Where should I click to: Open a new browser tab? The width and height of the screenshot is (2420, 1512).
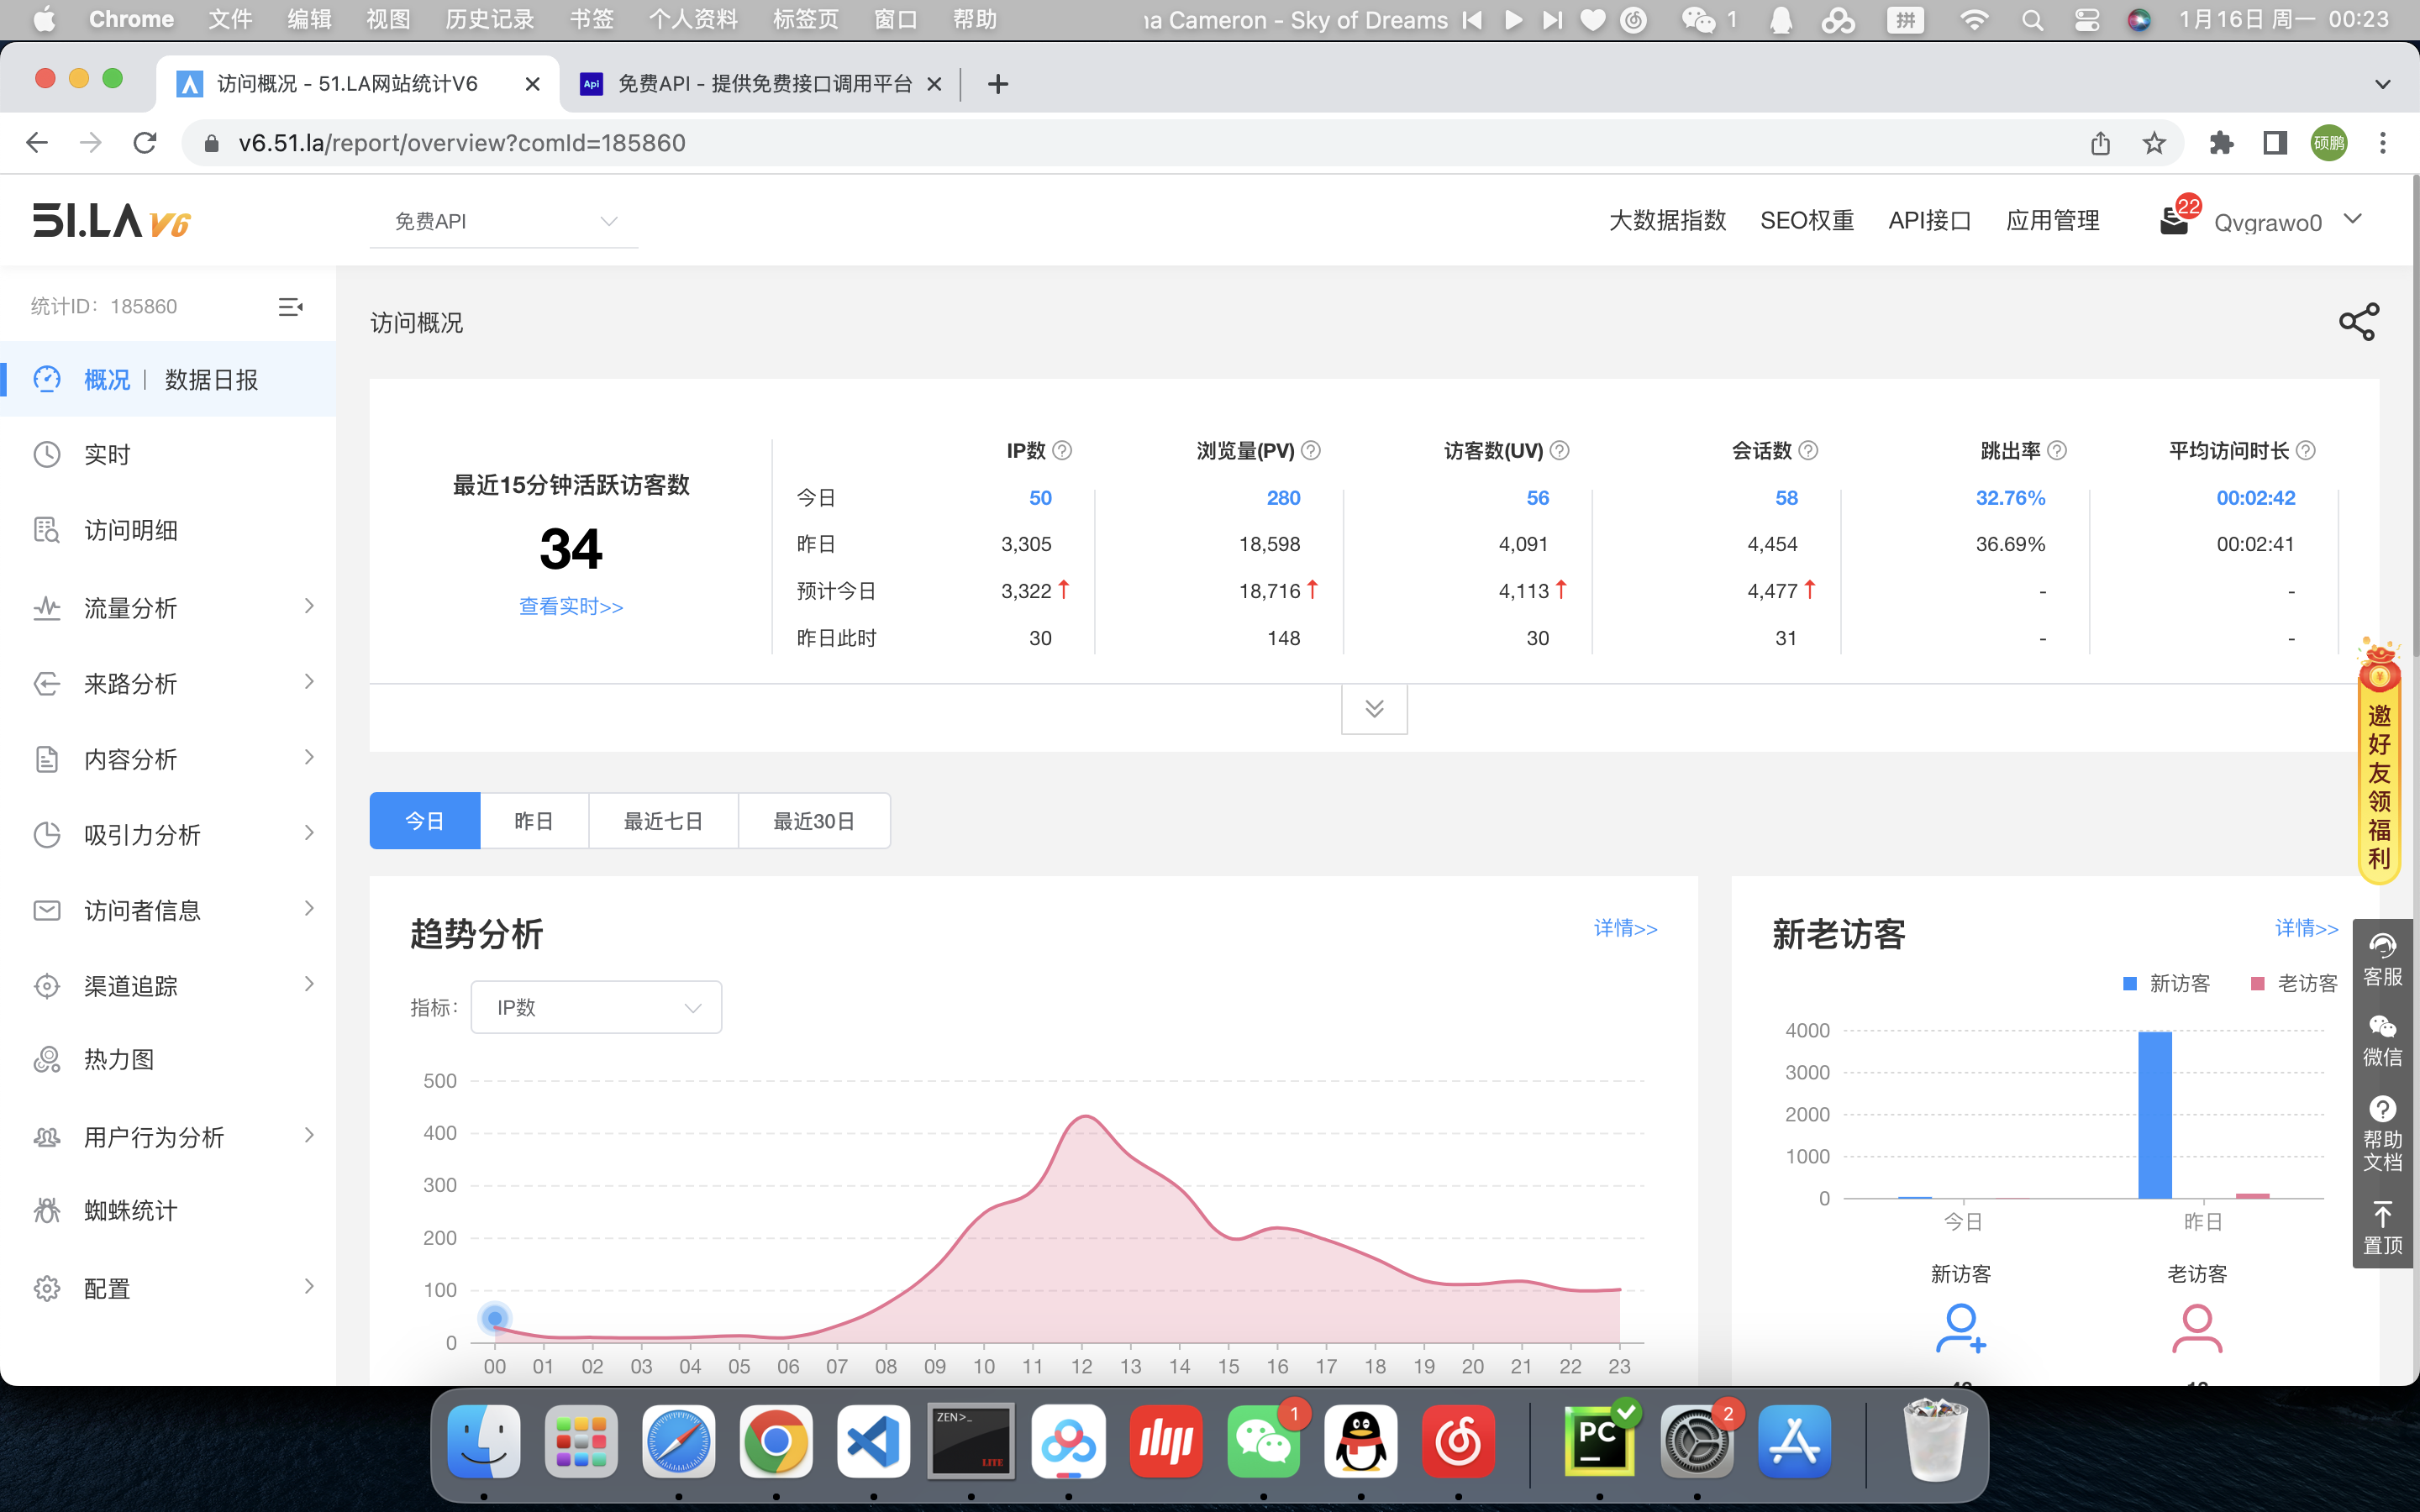point(997,84)
